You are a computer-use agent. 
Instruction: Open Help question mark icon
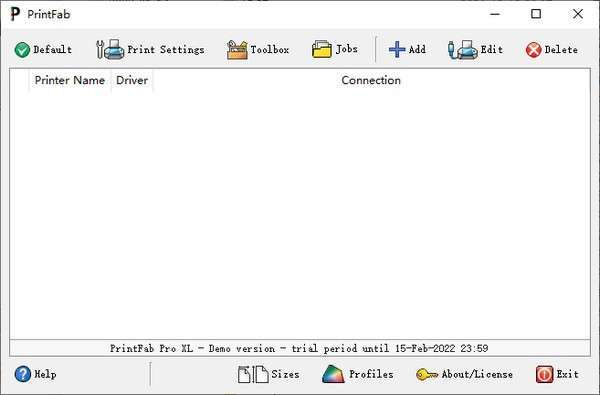[x=23, y=374]
